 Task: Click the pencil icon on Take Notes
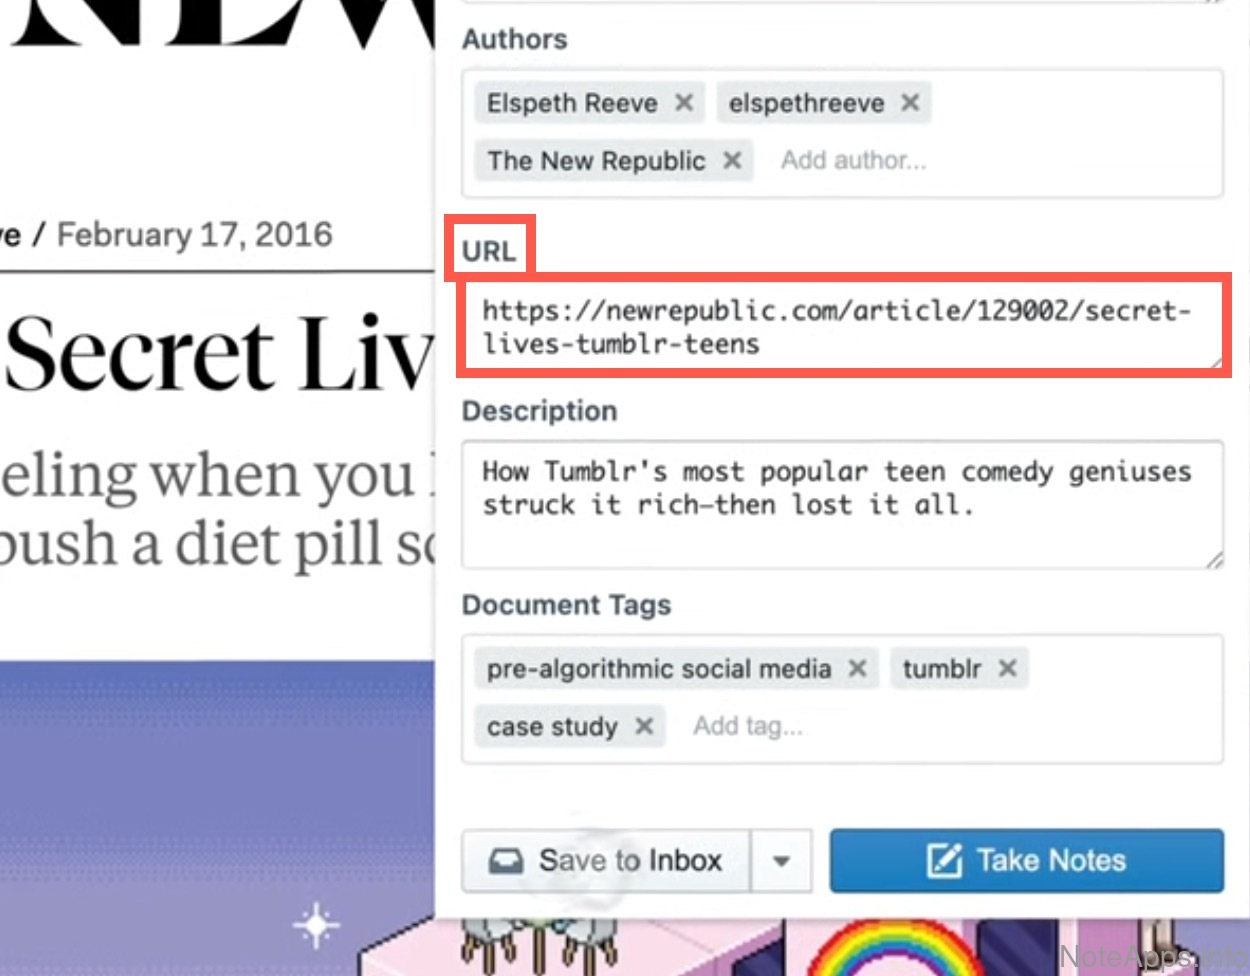click(x=944, y=860)
